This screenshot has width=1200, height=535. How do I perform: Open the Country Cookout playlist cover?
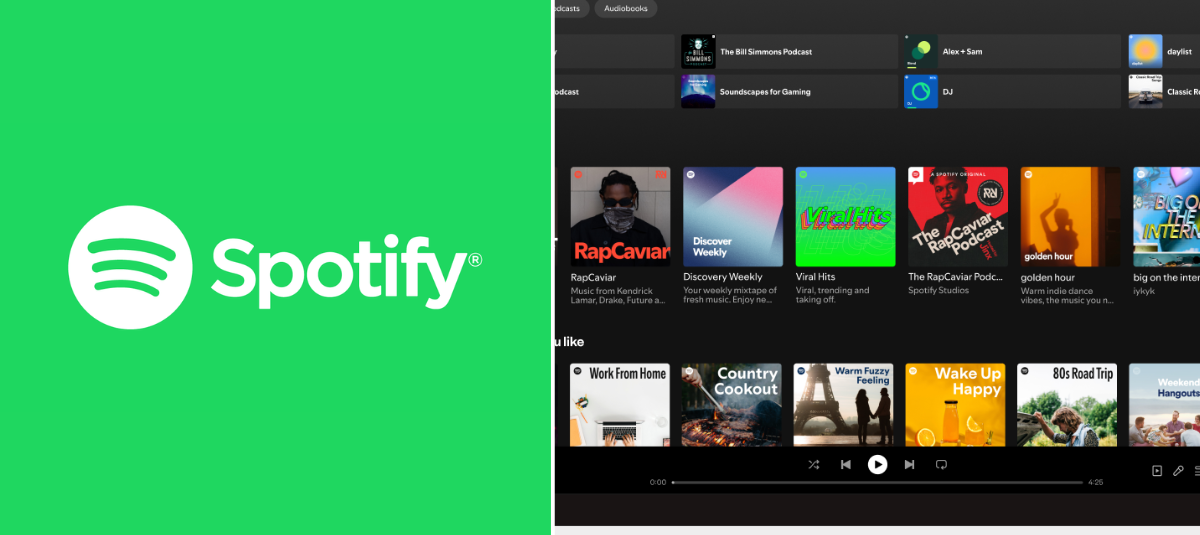[732, 404]
